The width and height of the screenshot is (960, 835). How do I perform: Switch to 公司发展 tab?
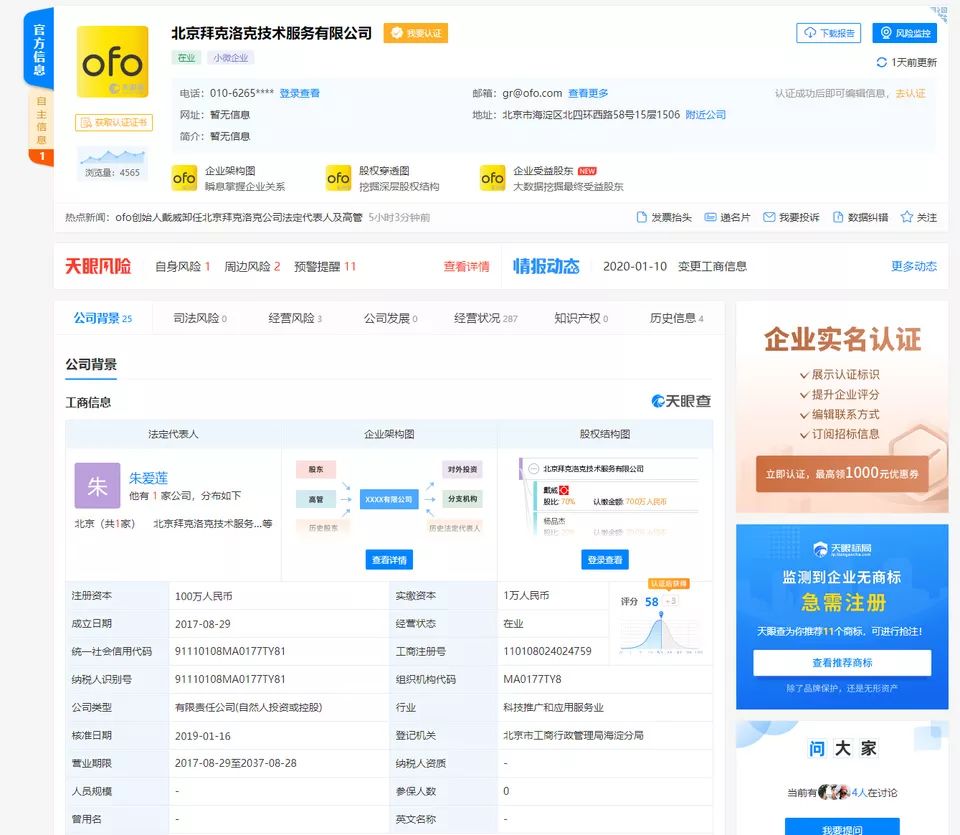click(391, 318)
